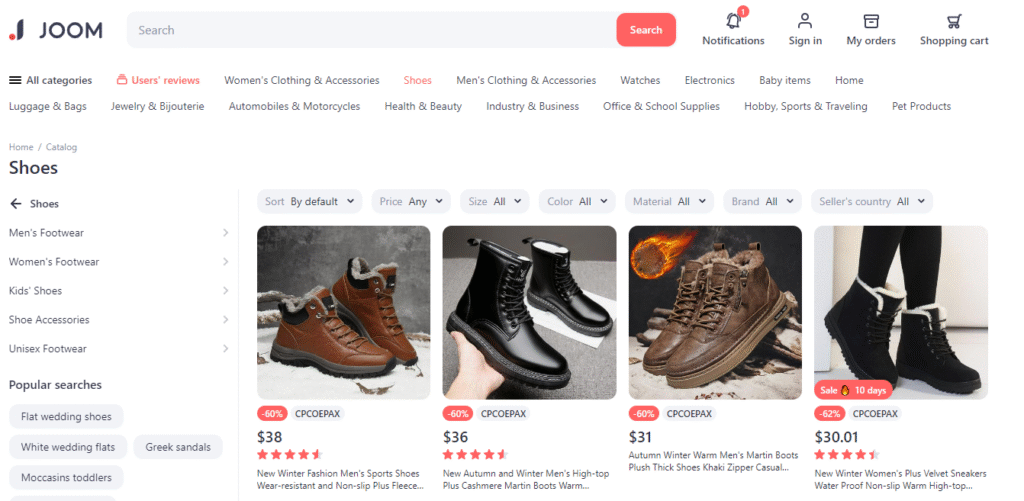The height and width of the screenshot is (501, 1024).
Task: Expand the Men's Footwear category
Action: point(119,233)
